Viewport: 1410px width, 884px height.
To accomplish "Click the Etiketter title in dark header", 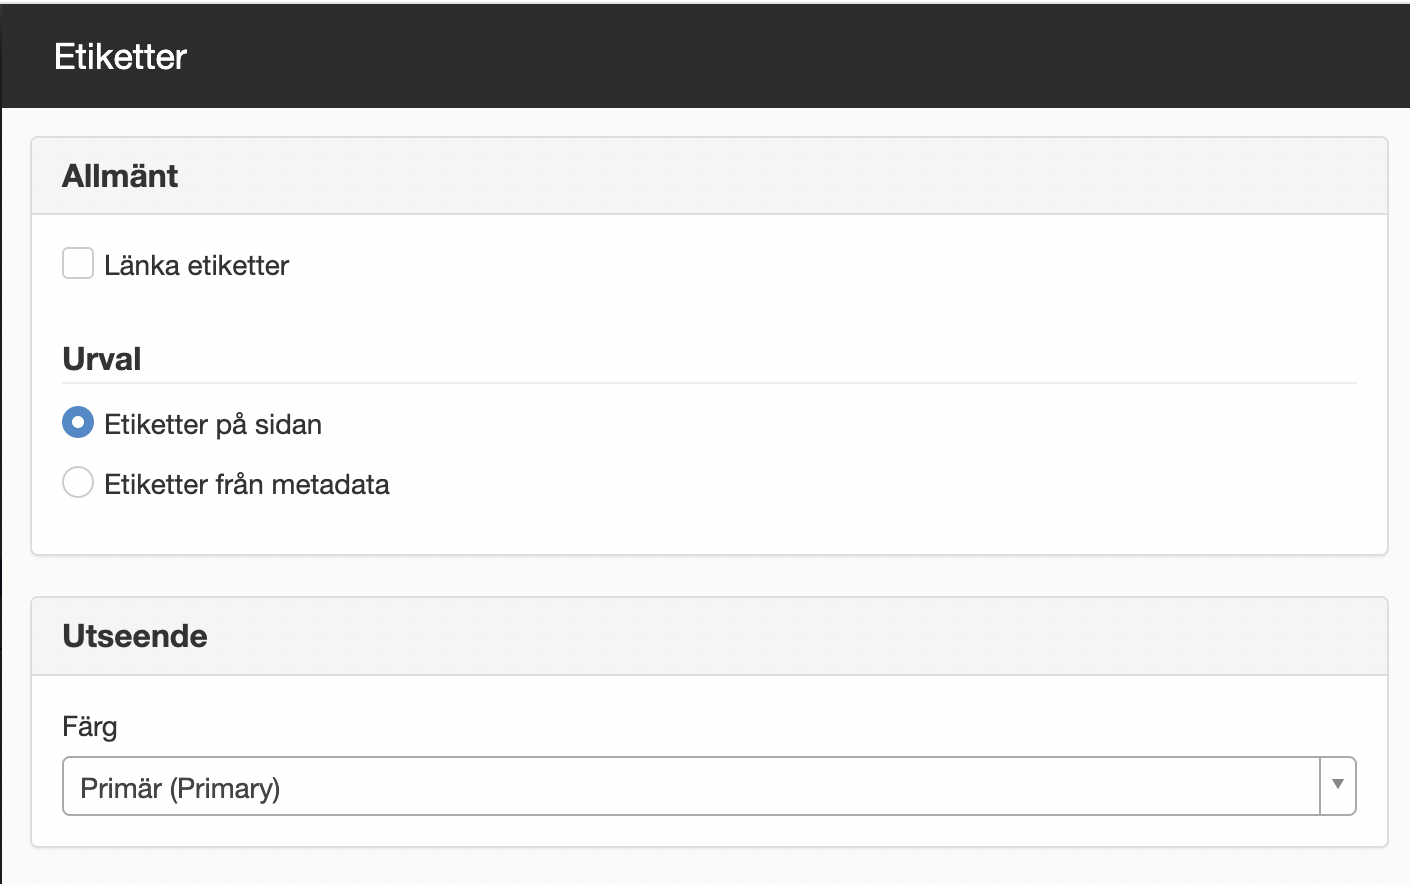I will pos(121,57).
